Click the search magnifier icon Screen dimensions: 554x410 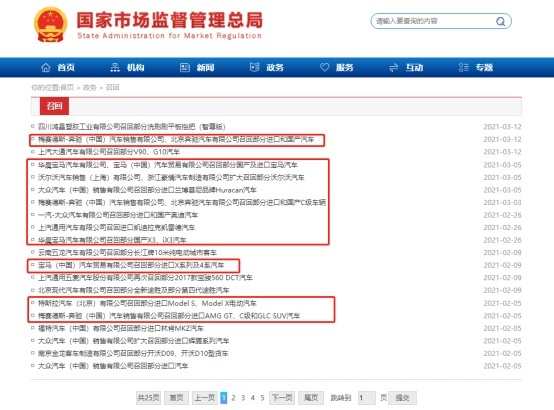click(500, 22)
